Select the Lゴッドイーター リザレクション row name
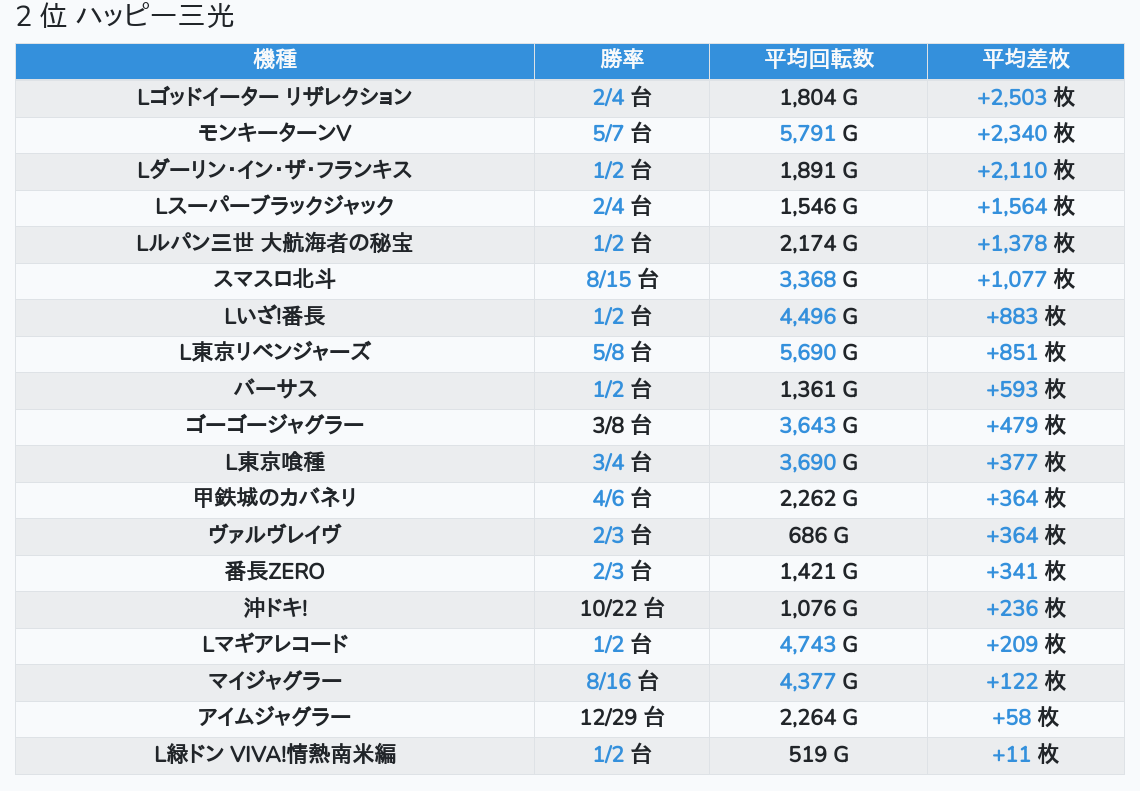Viewport: 1140px width, 791px height. coord(275,97)
